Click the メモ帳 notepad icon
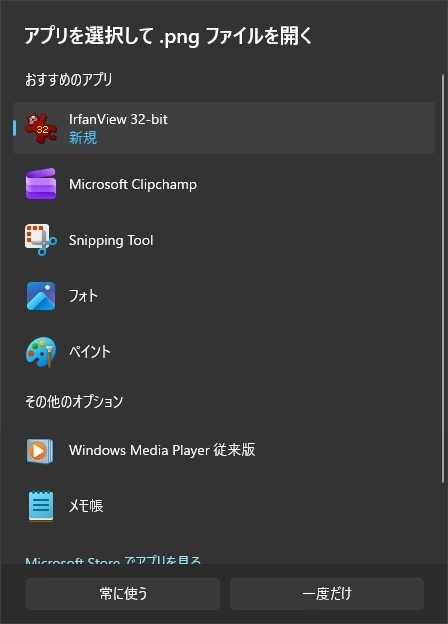This screenshot has height=624, width=448. pyautogui.click(x=41, y=506)
